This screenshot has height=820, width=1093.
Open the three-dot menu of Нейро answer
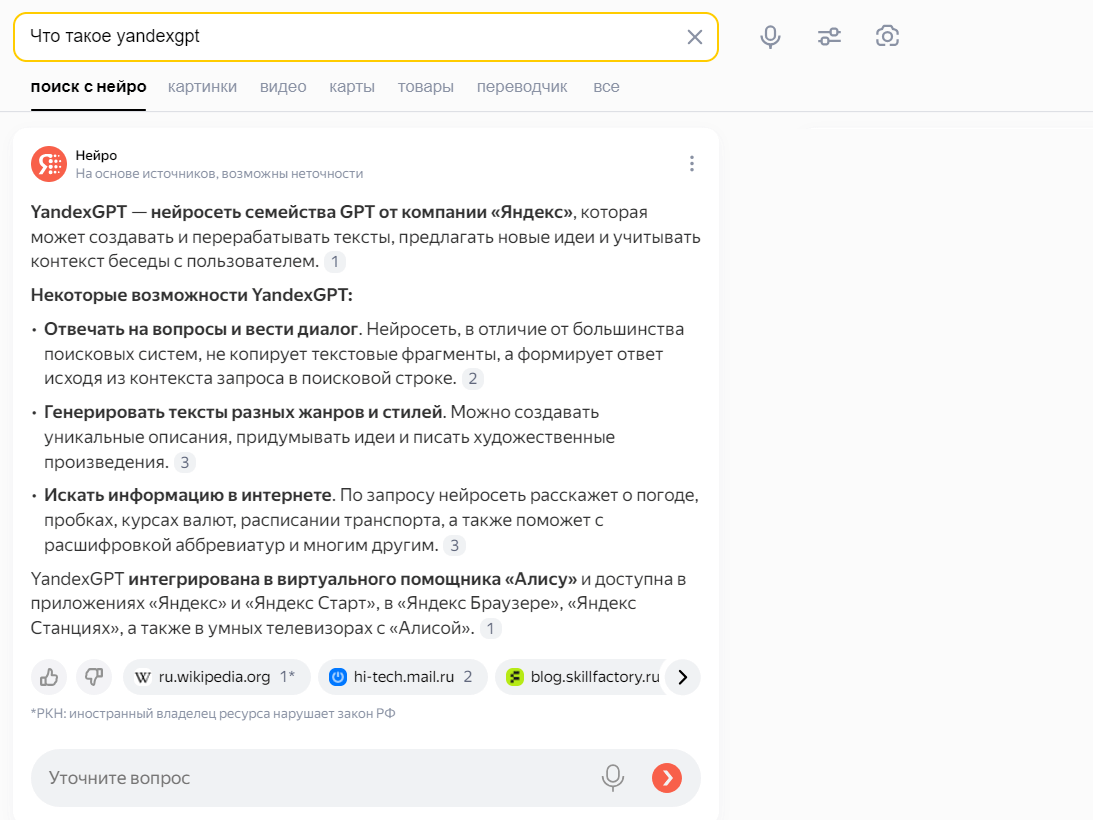pyautogui.click(x=691, y=164)
